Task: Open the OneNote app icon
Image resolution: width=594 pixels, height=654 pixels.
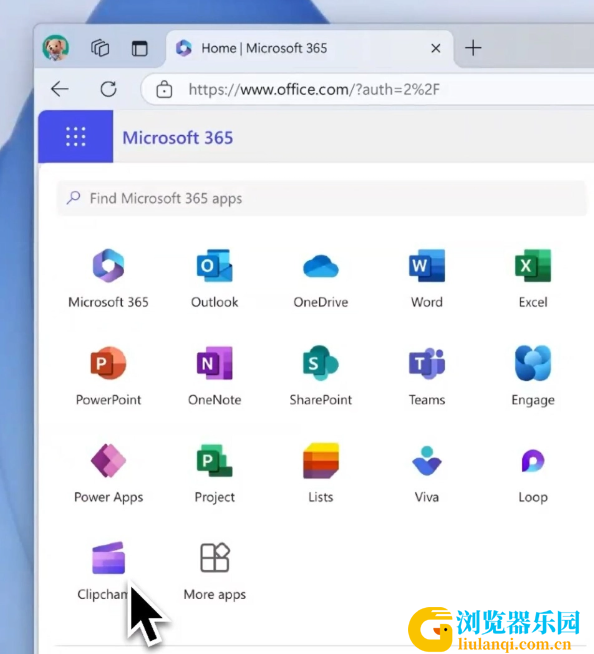Action: click(214, 363)
